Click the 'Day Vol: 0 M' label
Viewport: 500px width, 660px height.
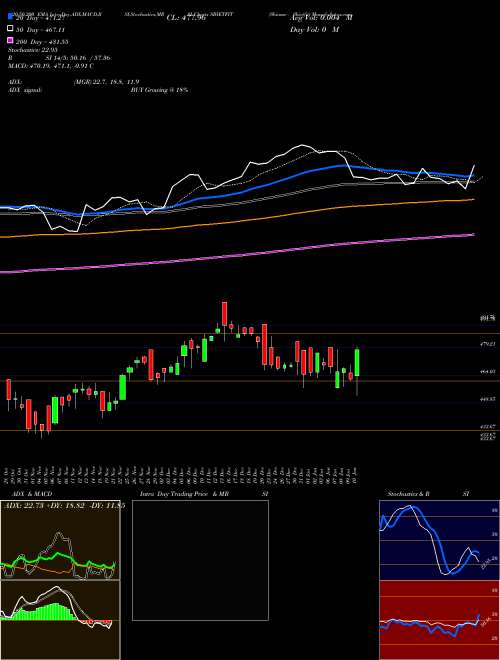coord(314,29)
